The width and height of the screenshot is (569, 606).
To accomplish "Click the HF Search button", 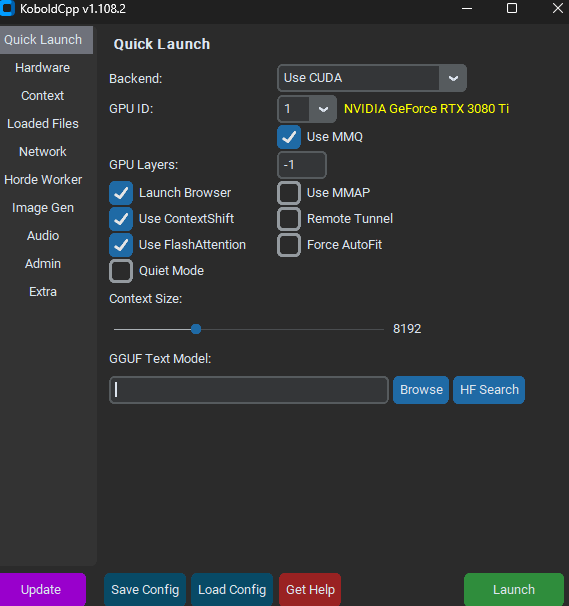I will (x=489, y=390).
